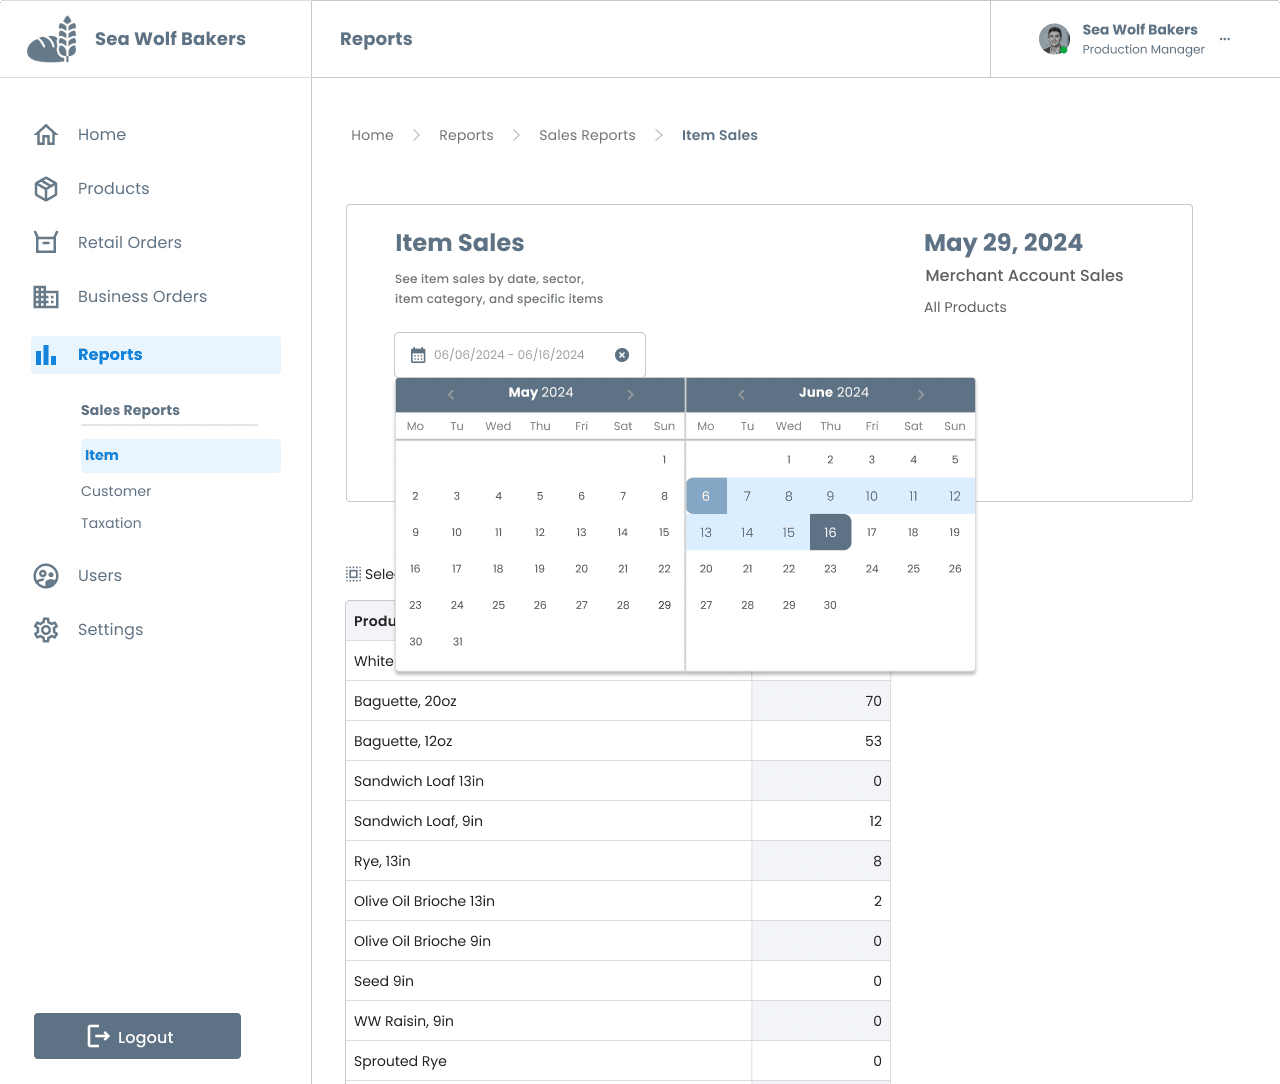Select June 1 in calendar
Image resolution: width=1280 pixels, height=1084 pixels.
click(x=789, y=460)
